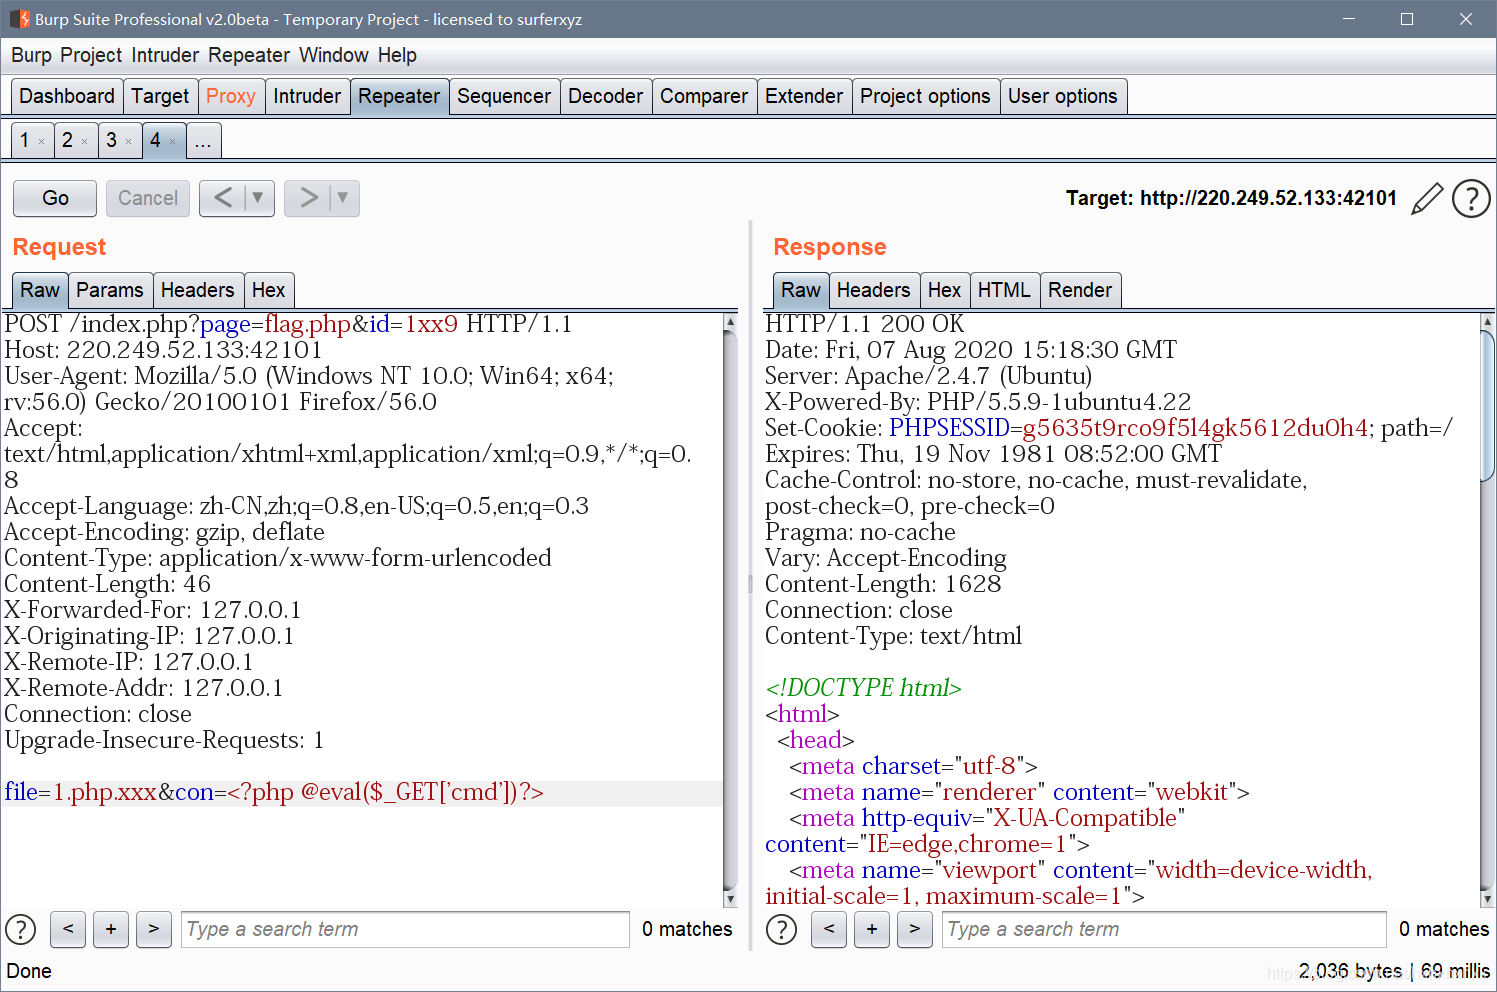Show response Headers view

click(x=873, y=290)
